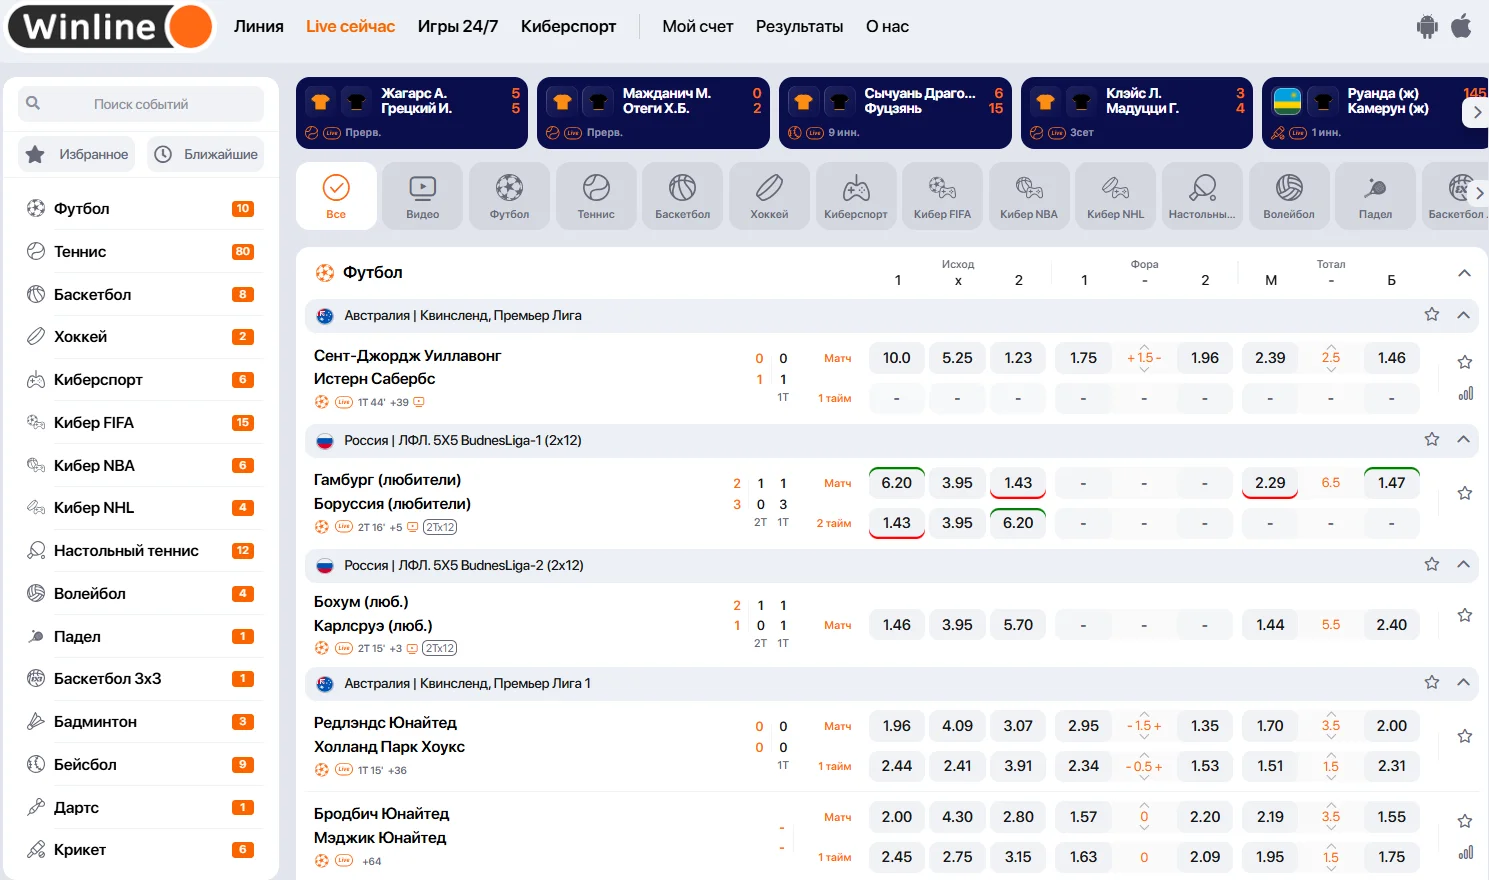Click the Избранное button in sidebar

tap(77, 154)
